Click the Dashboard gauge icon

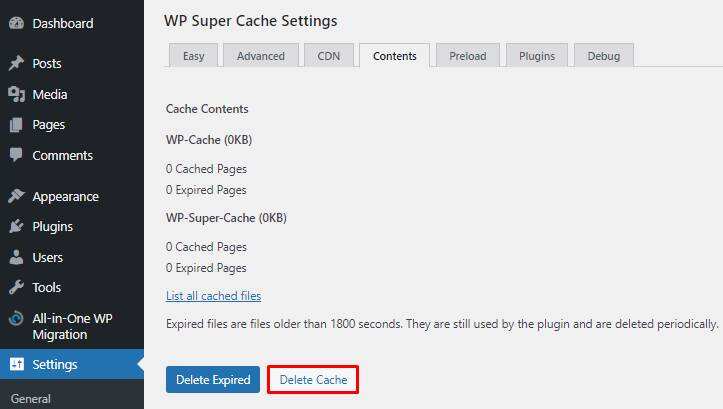[x=16, y=23]
